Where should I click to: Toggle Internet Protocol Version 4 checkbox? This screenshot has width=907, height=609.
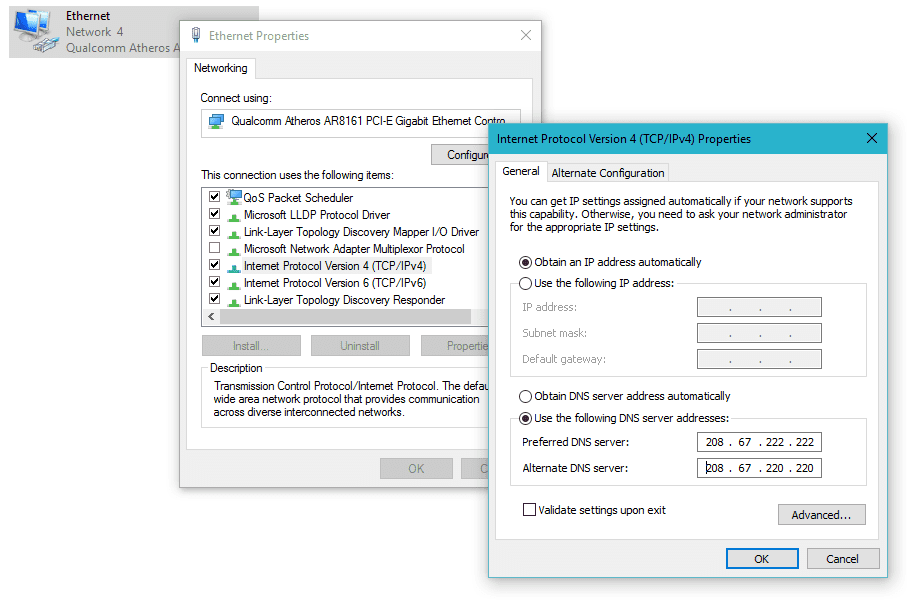215,265
